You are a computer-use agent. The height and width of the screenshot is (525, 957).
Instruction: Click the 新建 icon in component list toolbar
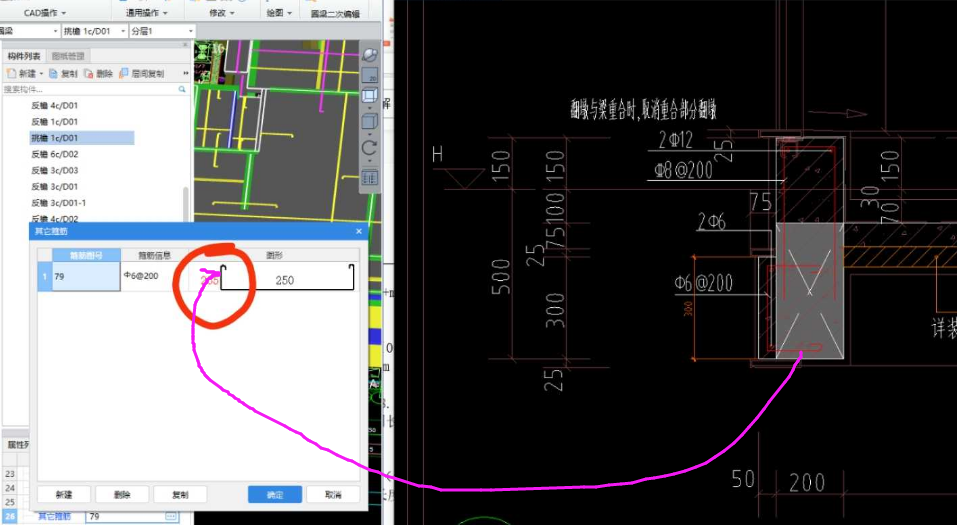(x=11, y=73)
